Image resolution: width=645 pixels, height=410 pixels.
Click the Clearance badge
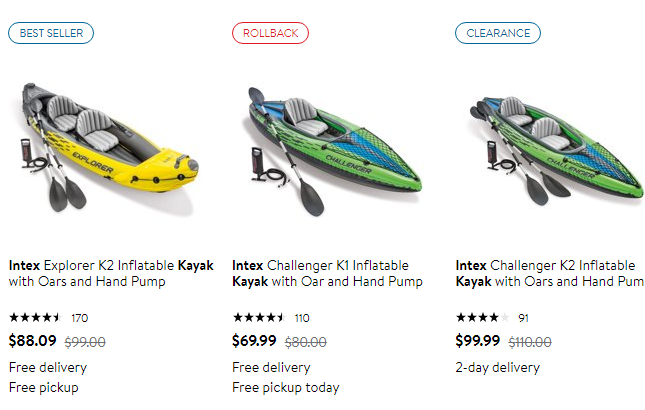click(497, 33)
